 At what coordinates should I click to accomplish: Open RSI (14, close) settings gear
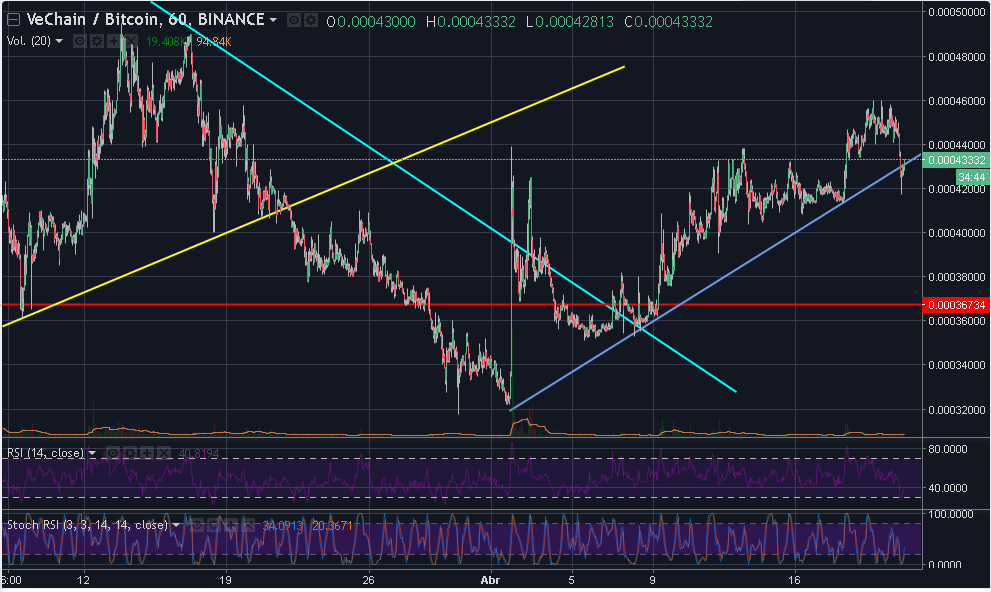click(x=130, y=453)
